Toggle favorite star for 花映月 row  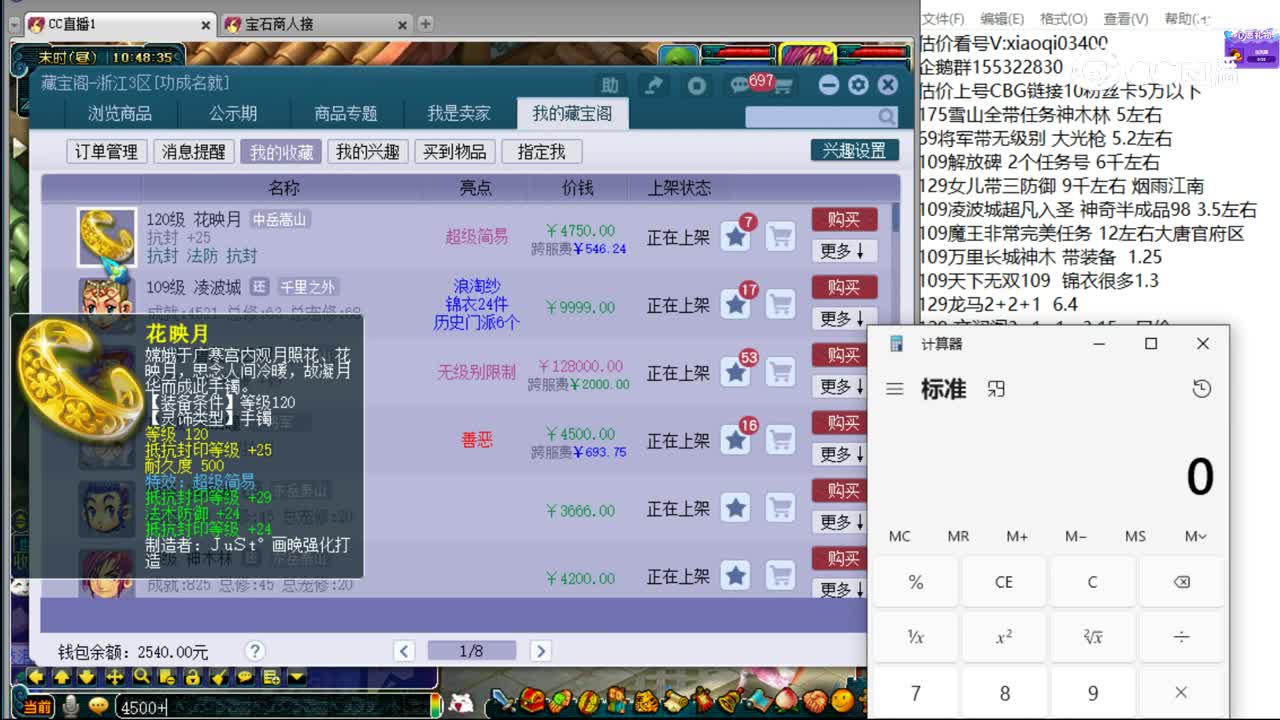pyautogui.click(x=736, y=237)
